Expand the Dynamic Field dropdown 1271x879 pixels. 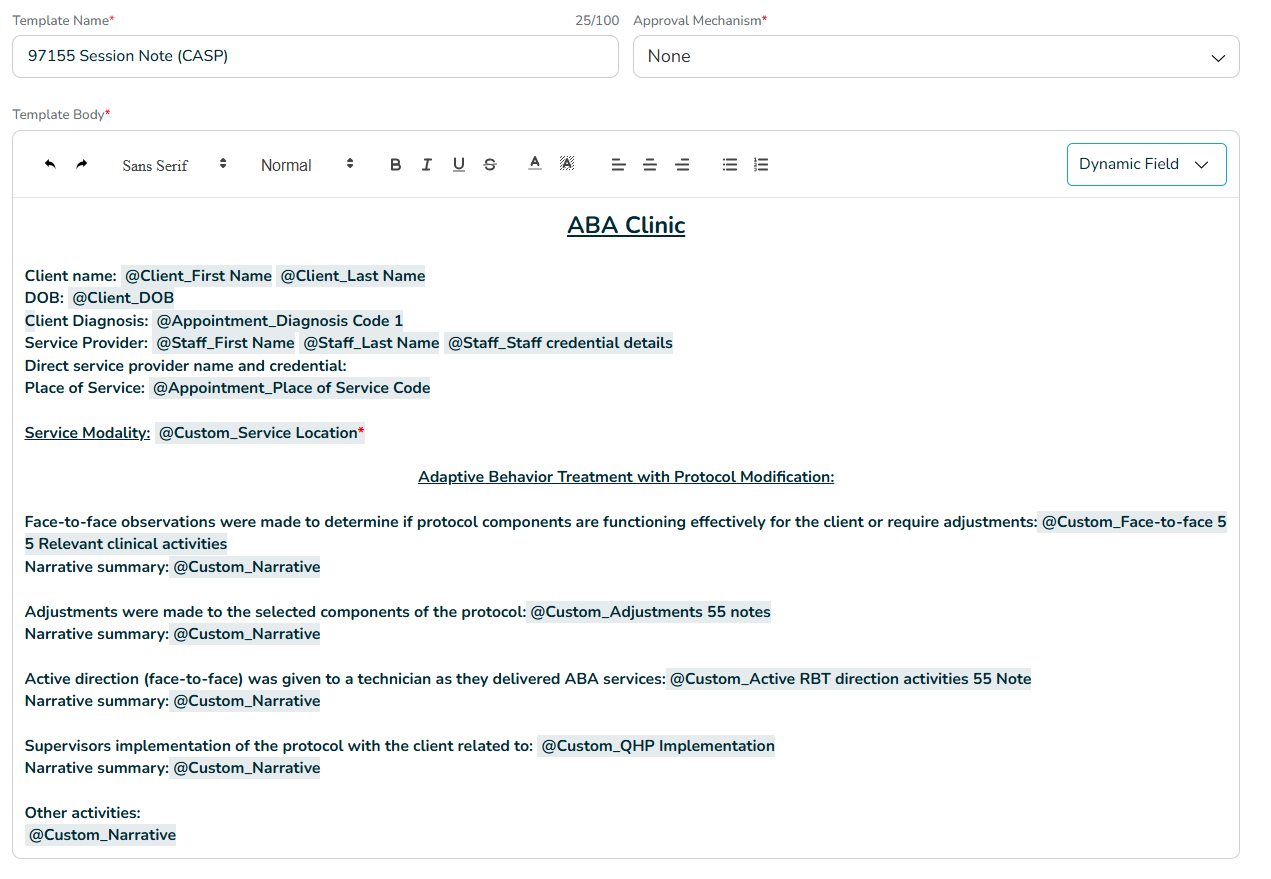1146,164
